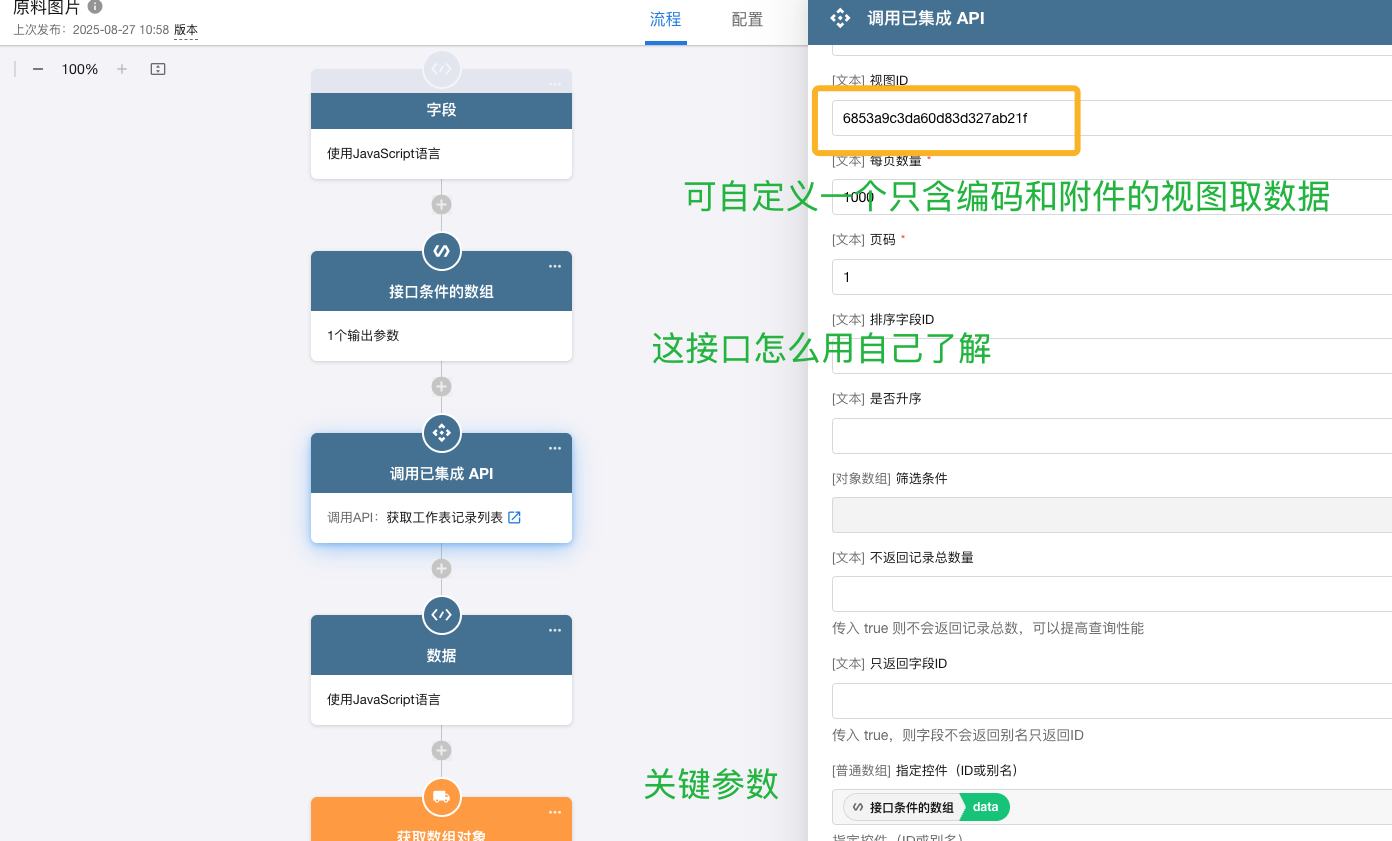The height and width of the screenshot is (841, 1392).
Task: Click the 接口条件的数组 data tag
Action: (926, 807)
